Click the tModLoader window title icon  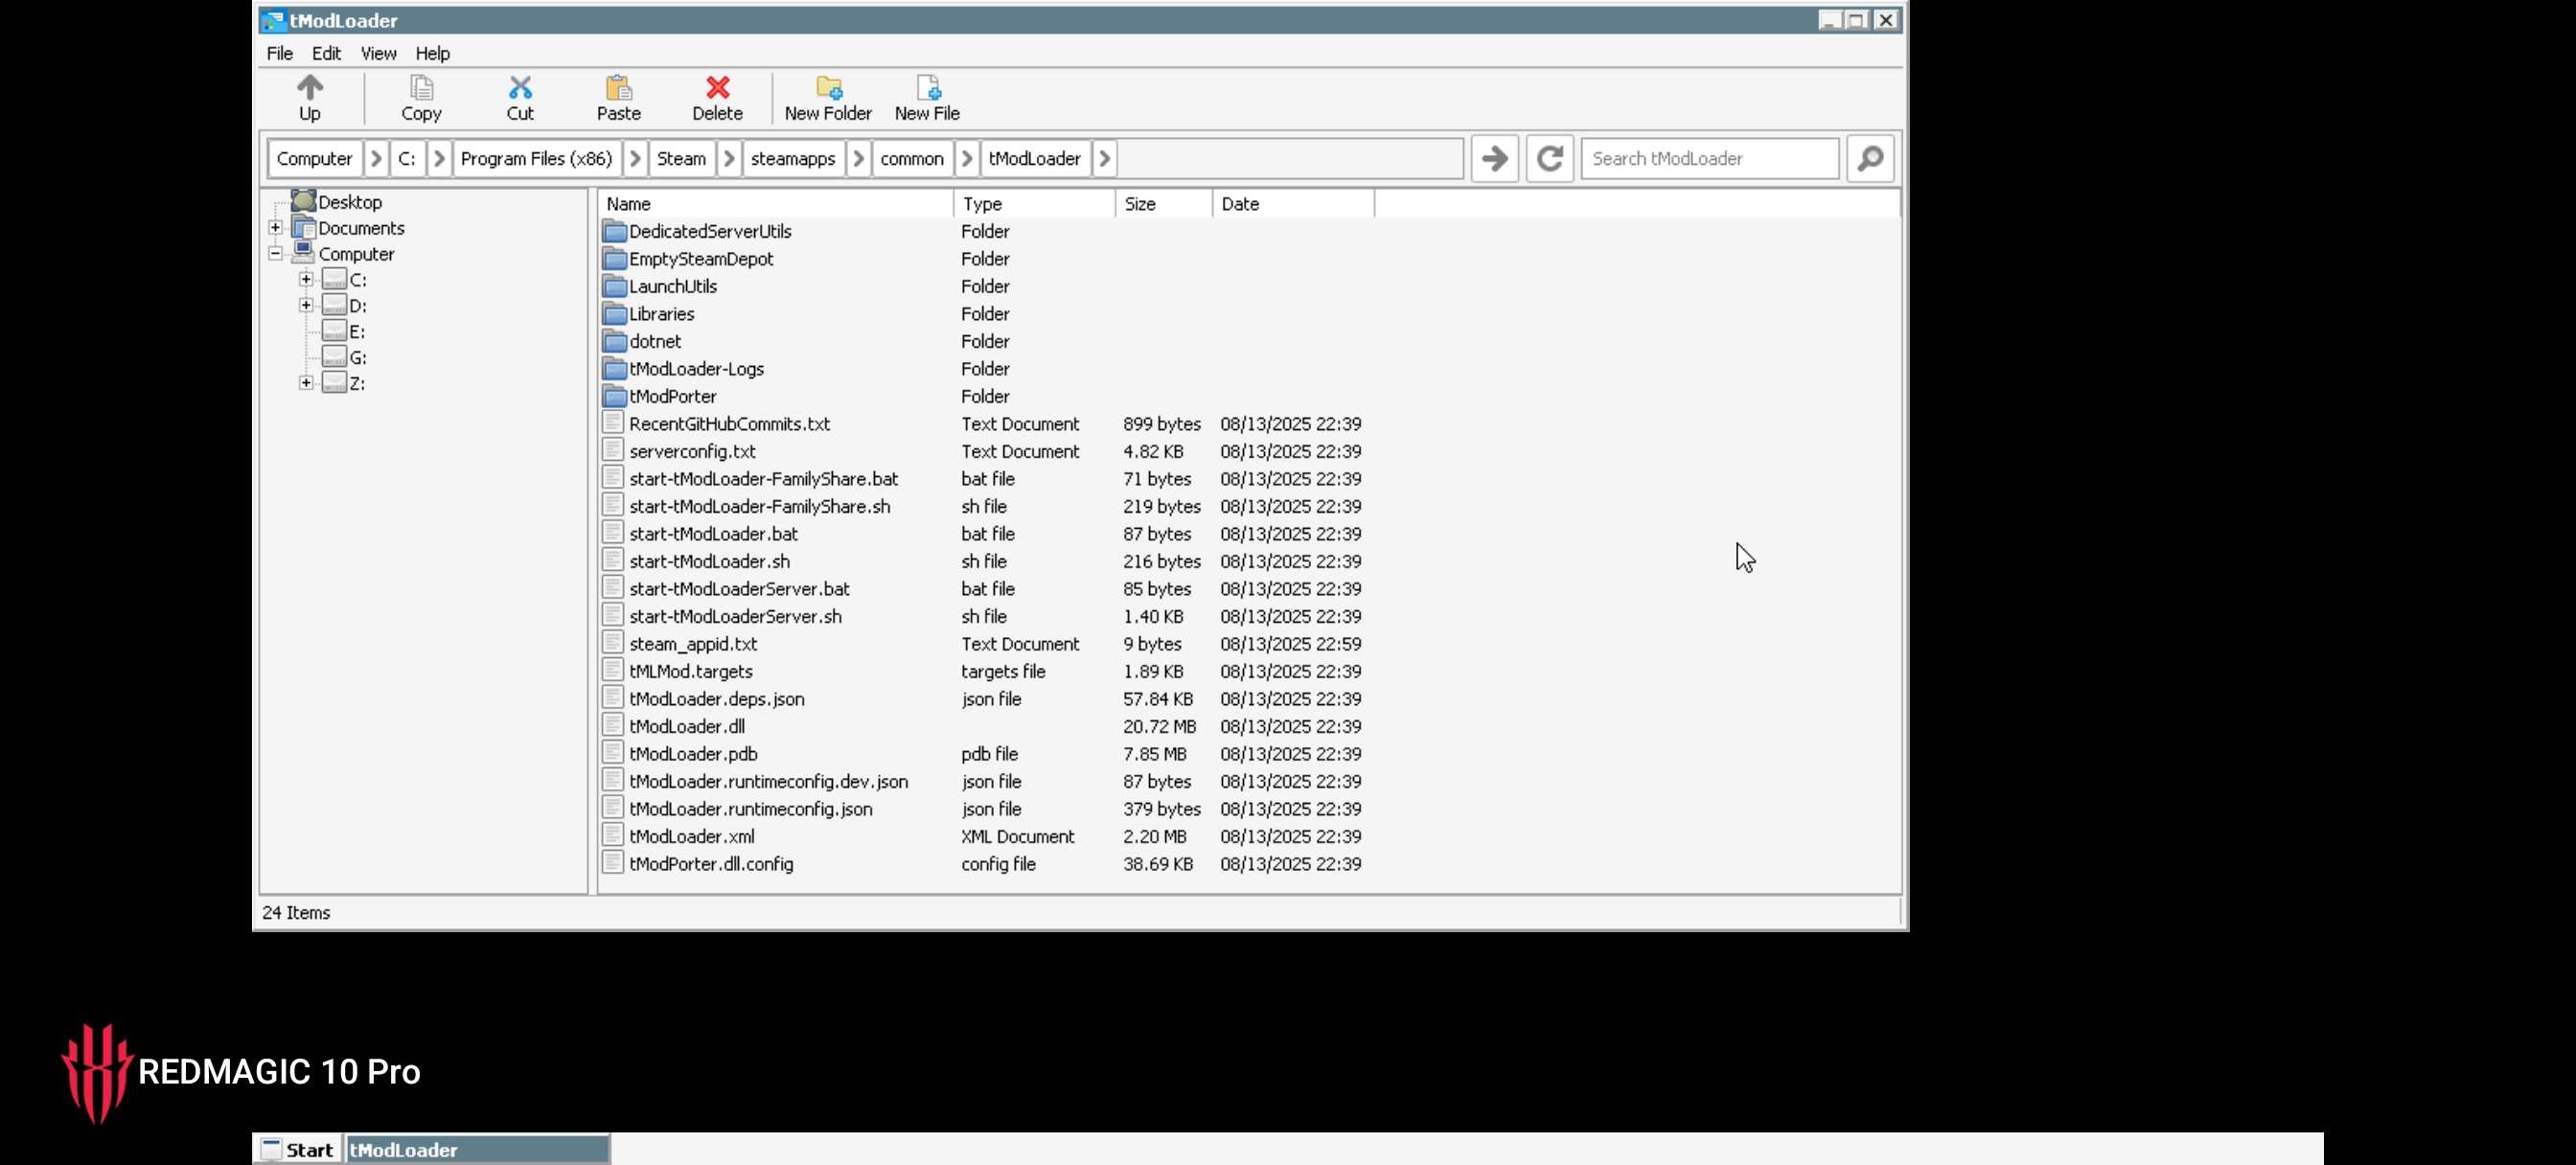pyautogui.click(x=272, y=20)
